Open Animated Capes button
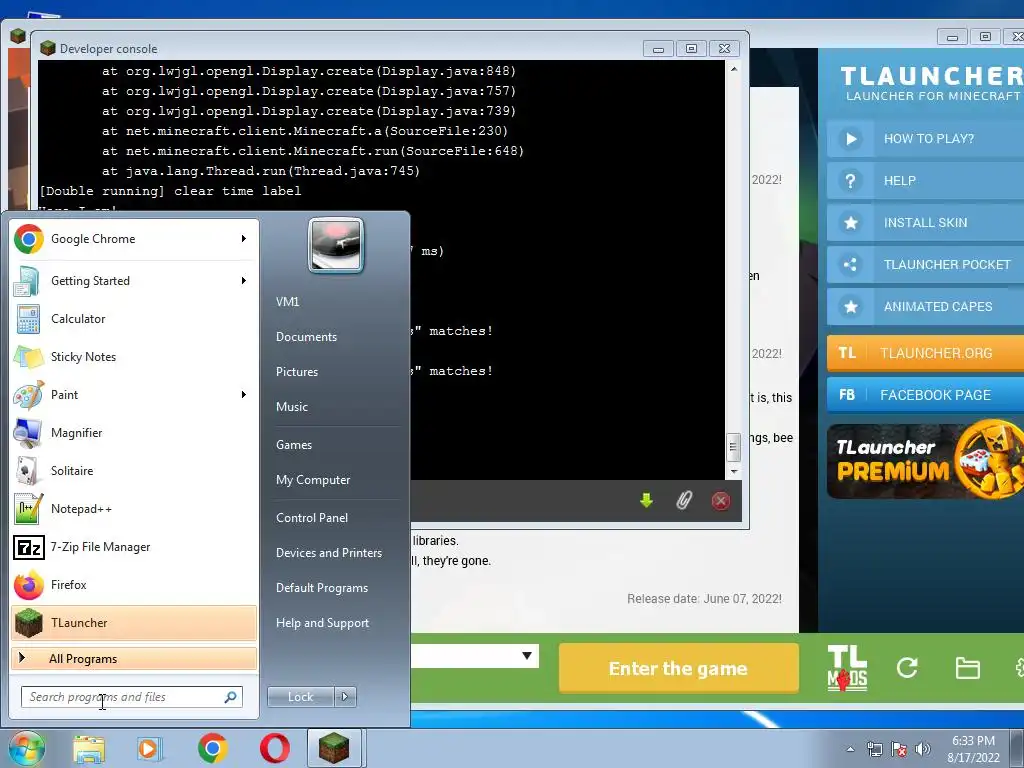Viewport: 1024px width, 768px height. [925, 306]
